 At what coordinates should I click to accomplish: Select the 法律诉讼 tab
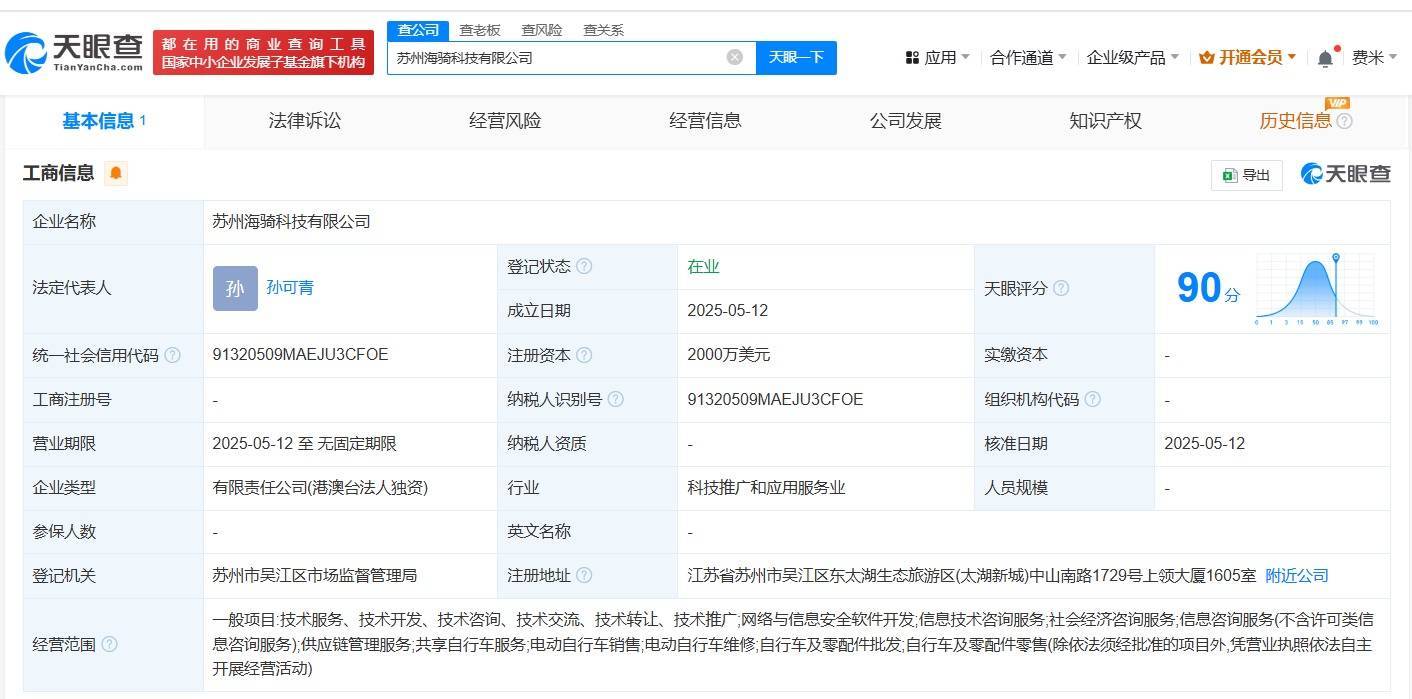point(305,121)
